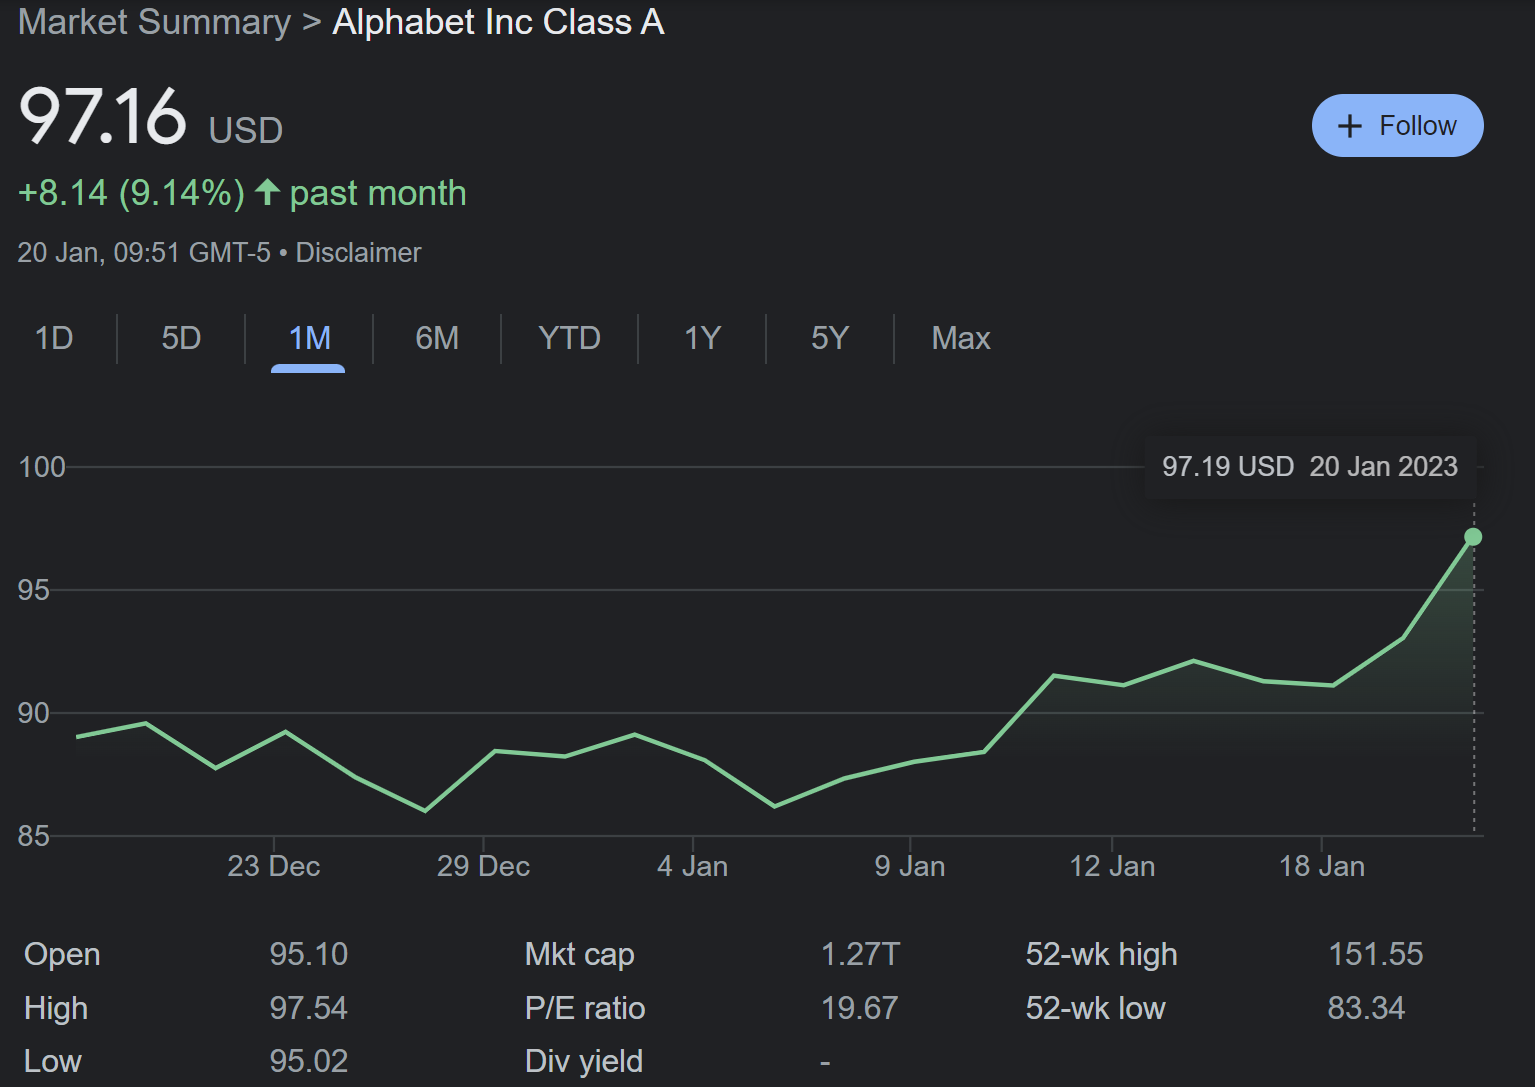
Task: Click the P/E ratio label
Action: (585, 1008)
